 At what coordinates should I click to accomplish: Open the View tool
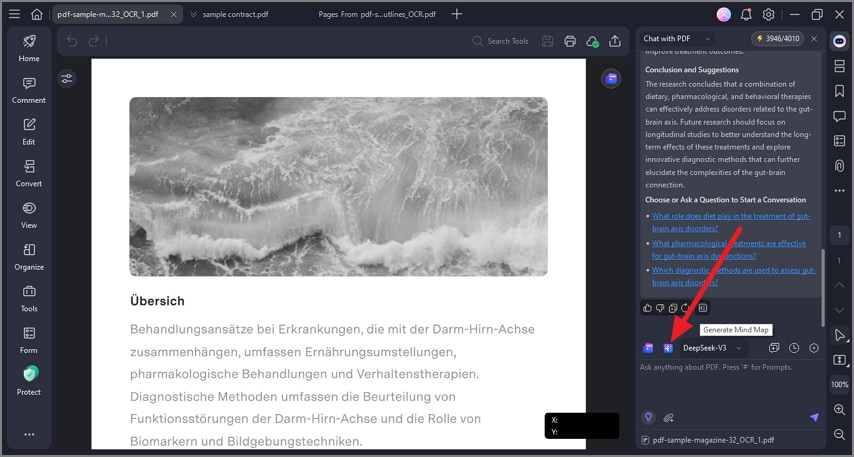29,215
